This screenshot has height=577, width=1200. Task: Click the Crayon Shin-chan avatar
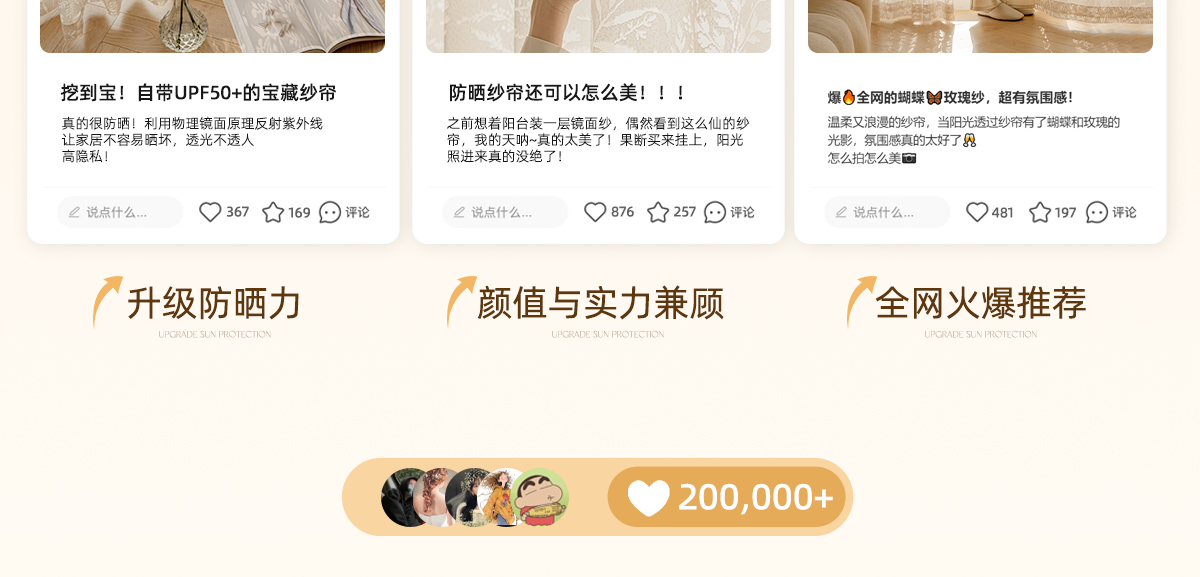541,497
